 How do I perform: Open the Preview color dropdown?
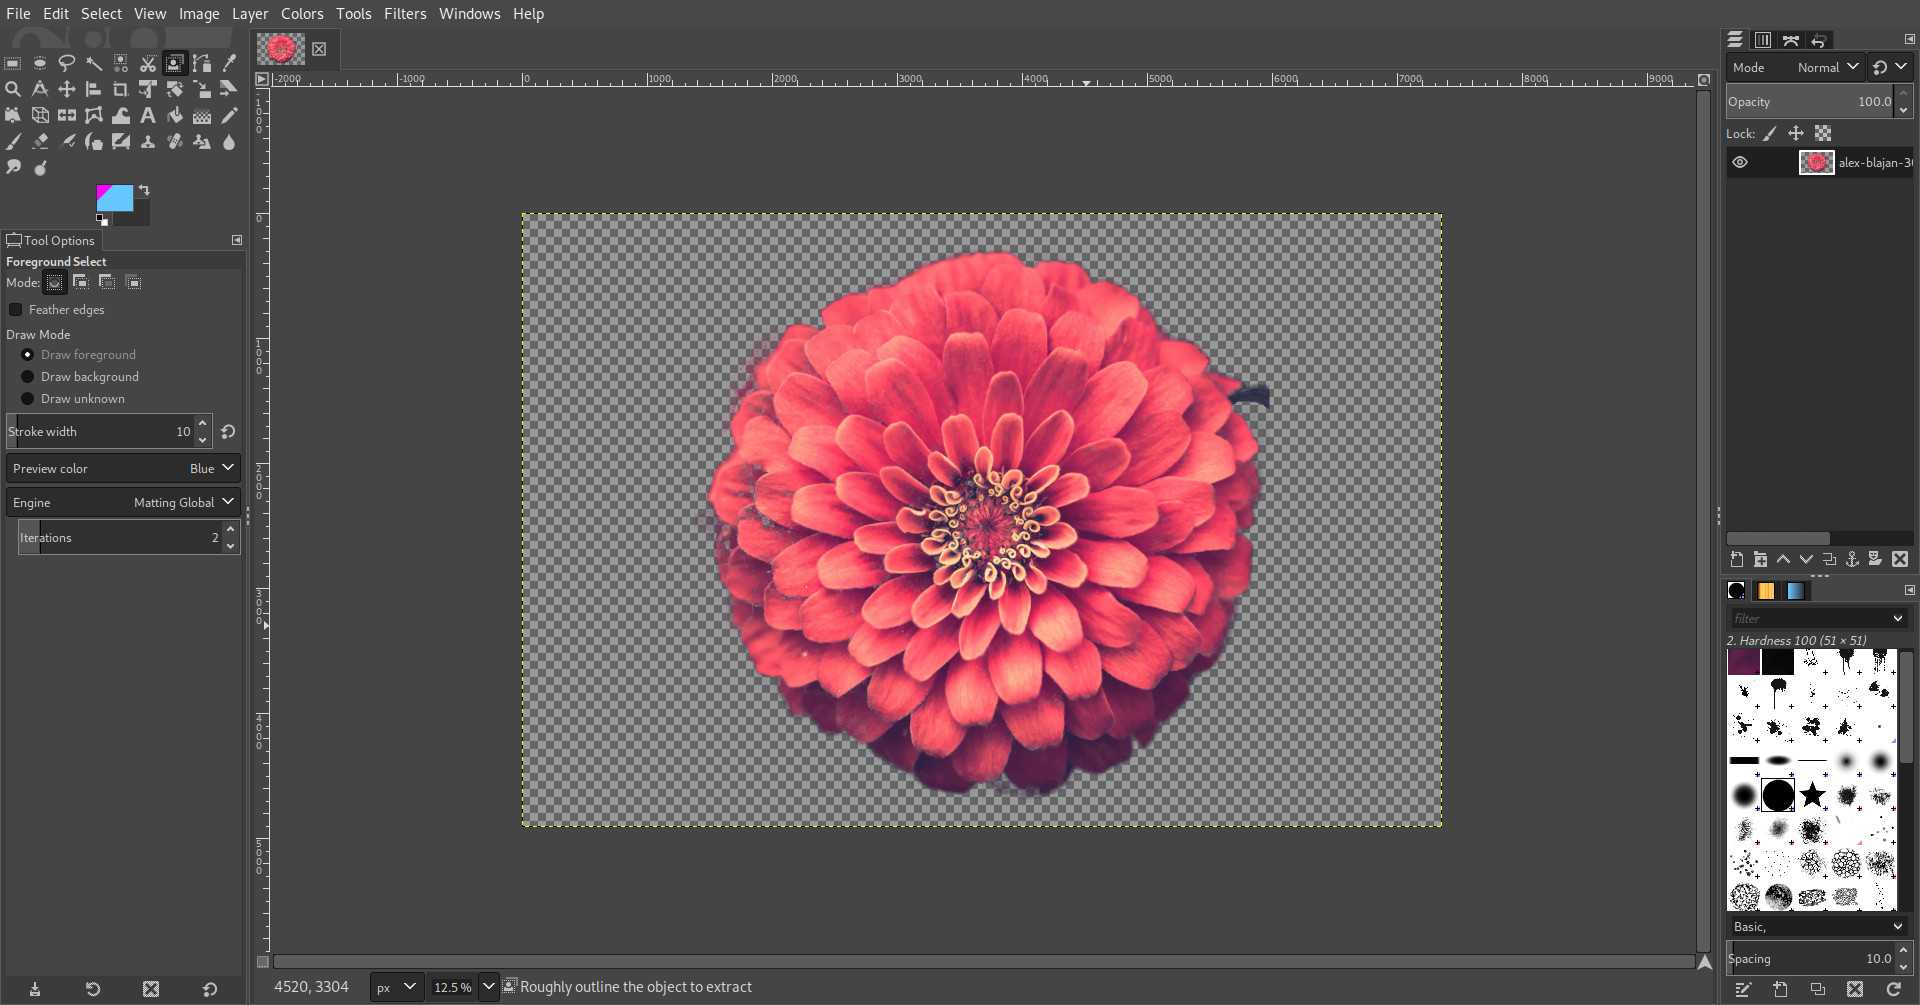(x=123, y=468)
